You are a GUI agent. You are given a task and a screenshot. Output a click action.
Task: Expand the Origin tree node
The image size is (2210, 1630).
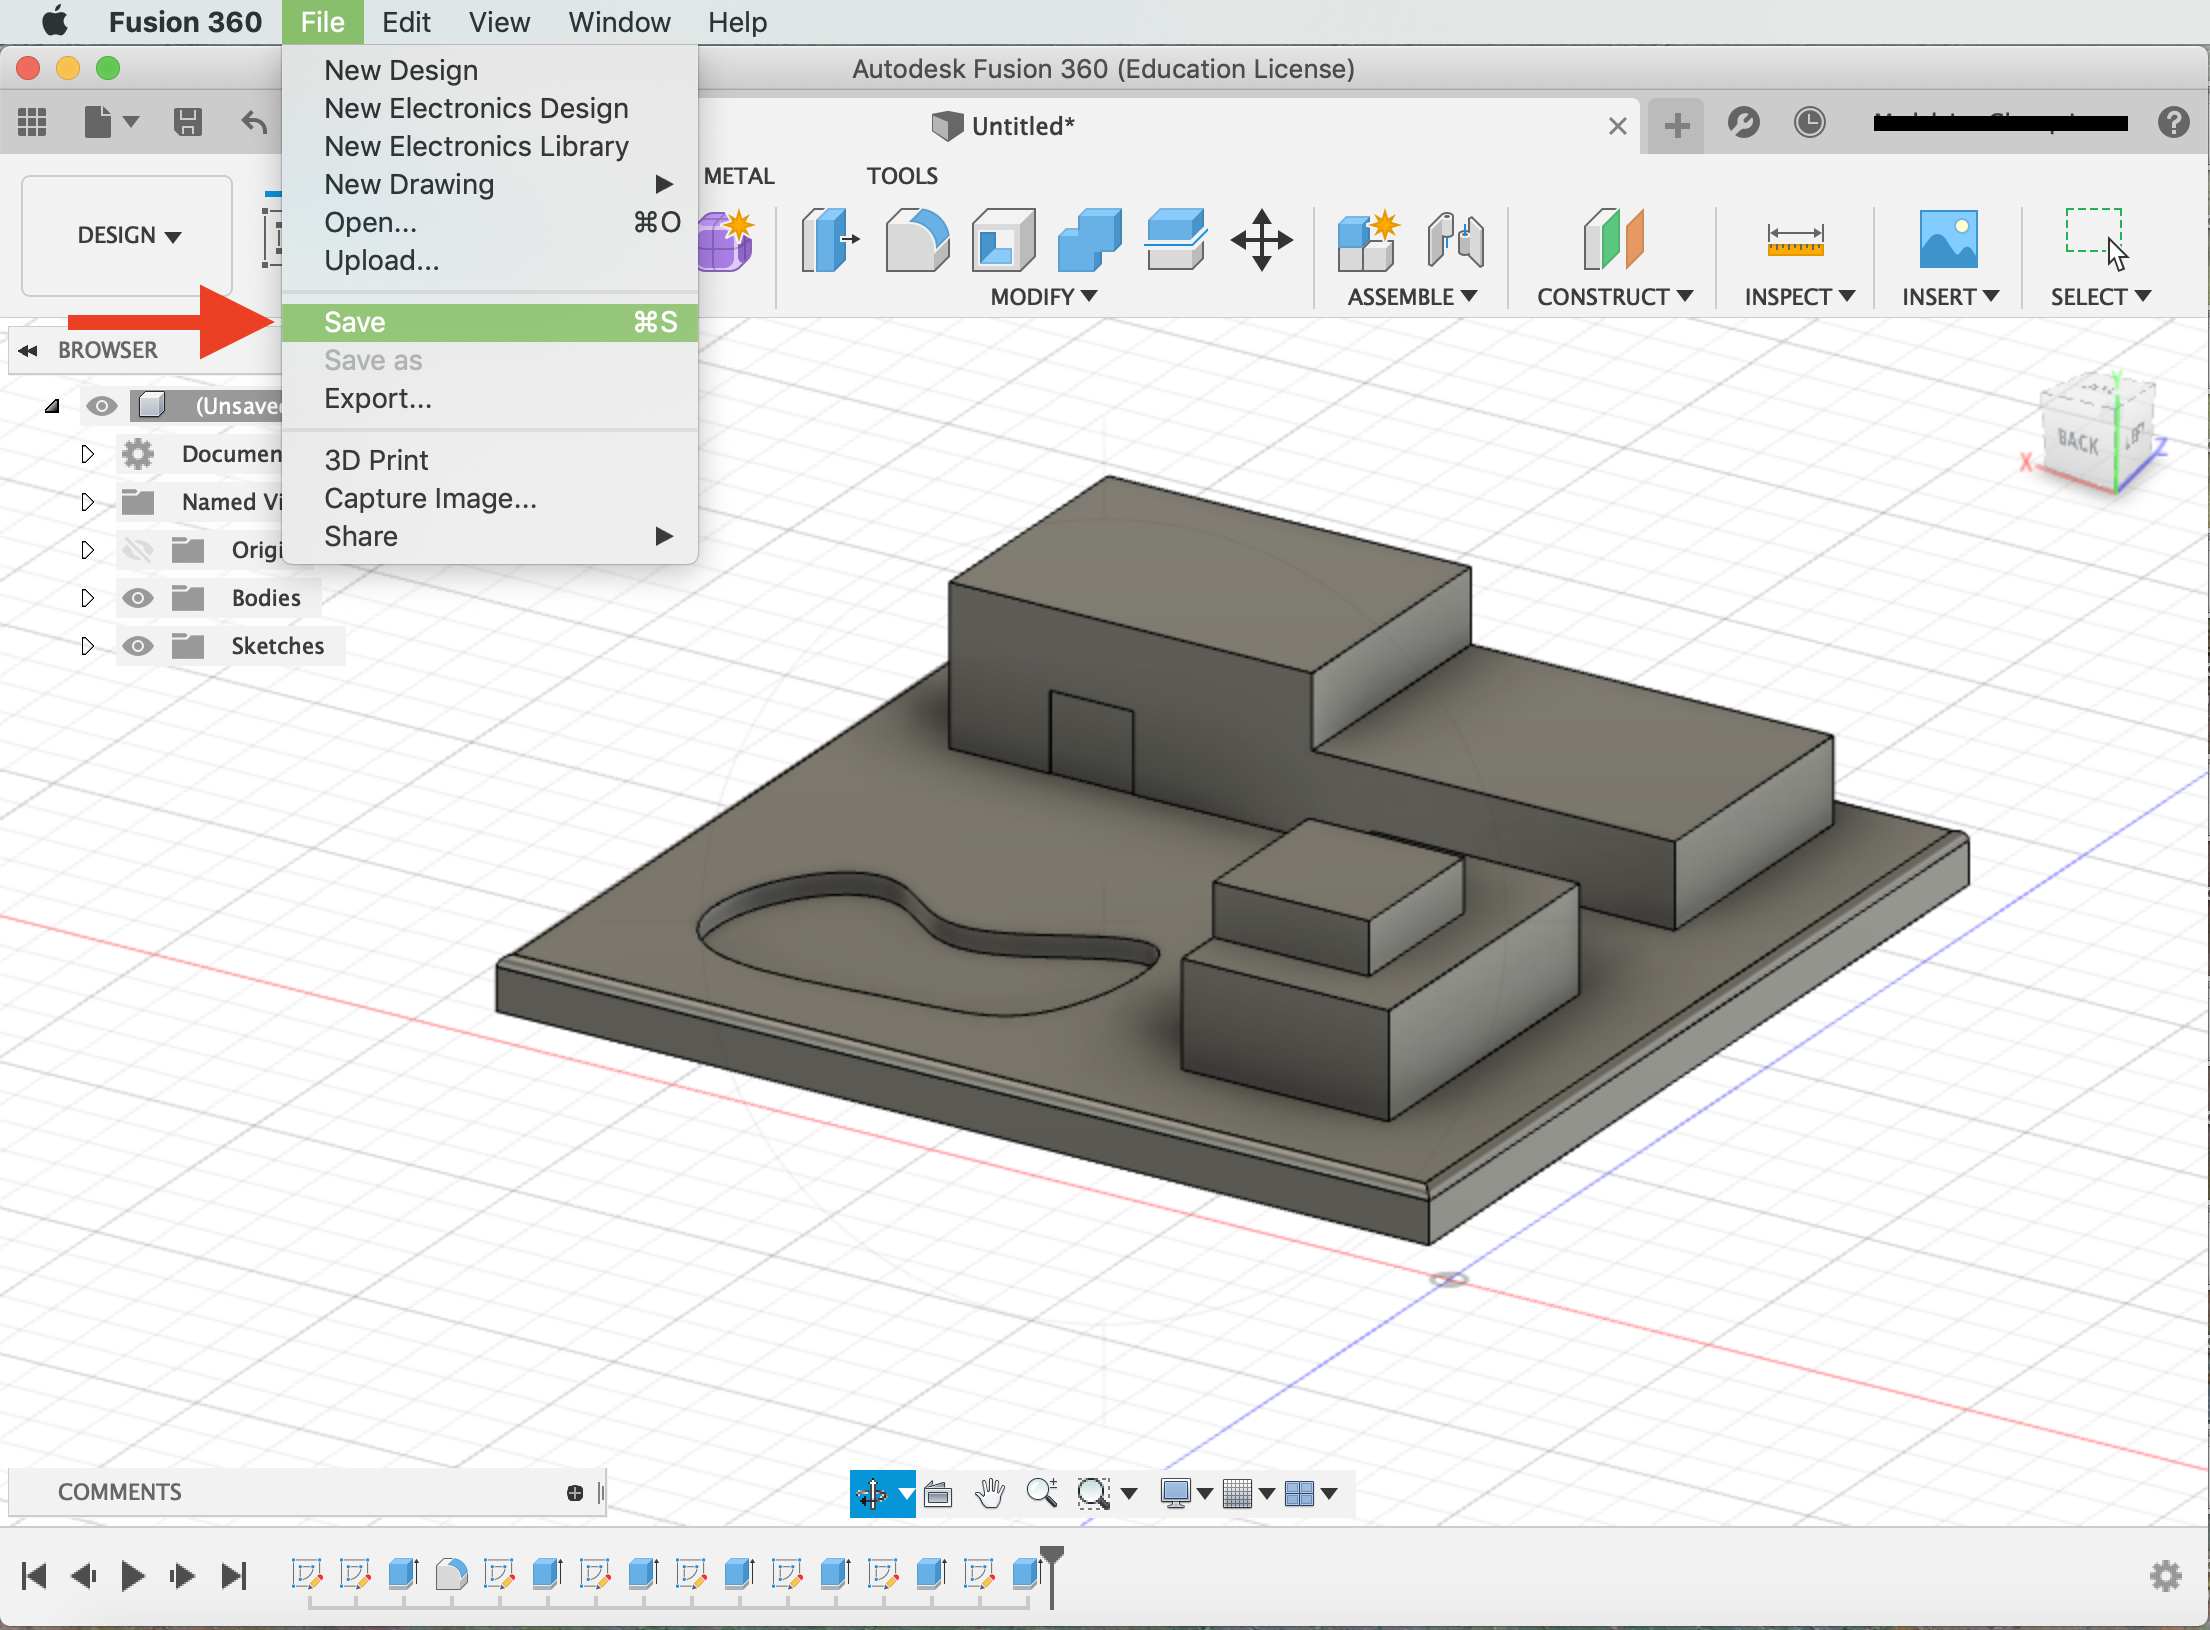(87, 550)
